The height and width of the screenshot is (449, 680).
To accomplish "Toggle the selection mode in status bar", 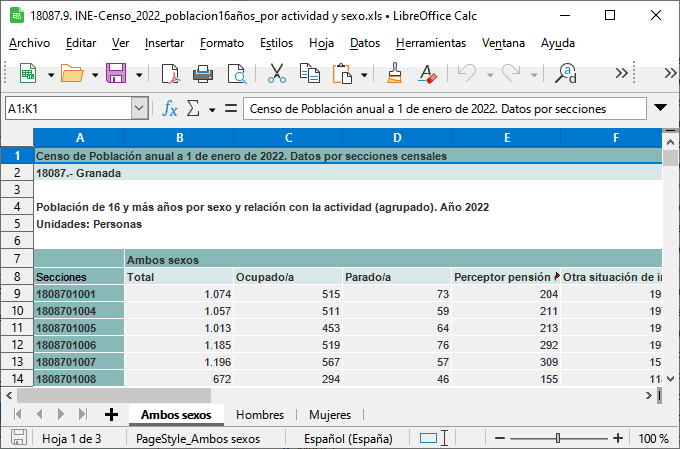I will (x=430, y=438).
